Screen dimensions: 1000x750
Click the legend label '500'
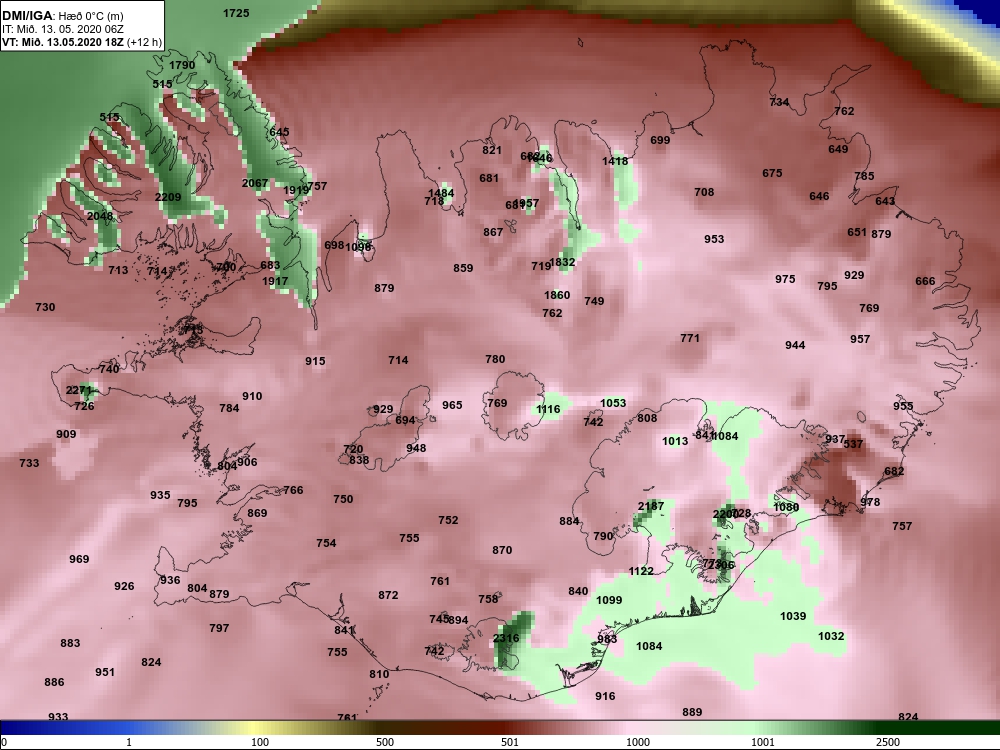[x=385, y=742]
